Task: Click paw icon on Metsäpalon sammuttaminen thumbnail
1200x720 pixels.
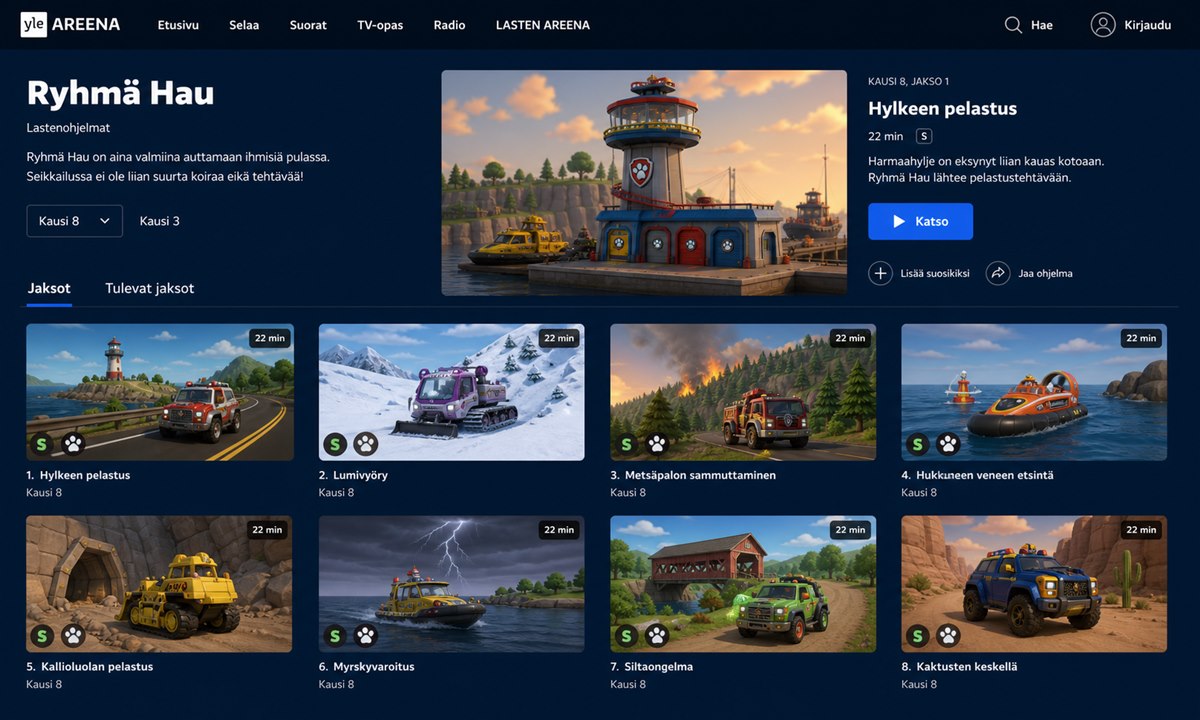Action: pyautogui.click(x=657, y=444)
